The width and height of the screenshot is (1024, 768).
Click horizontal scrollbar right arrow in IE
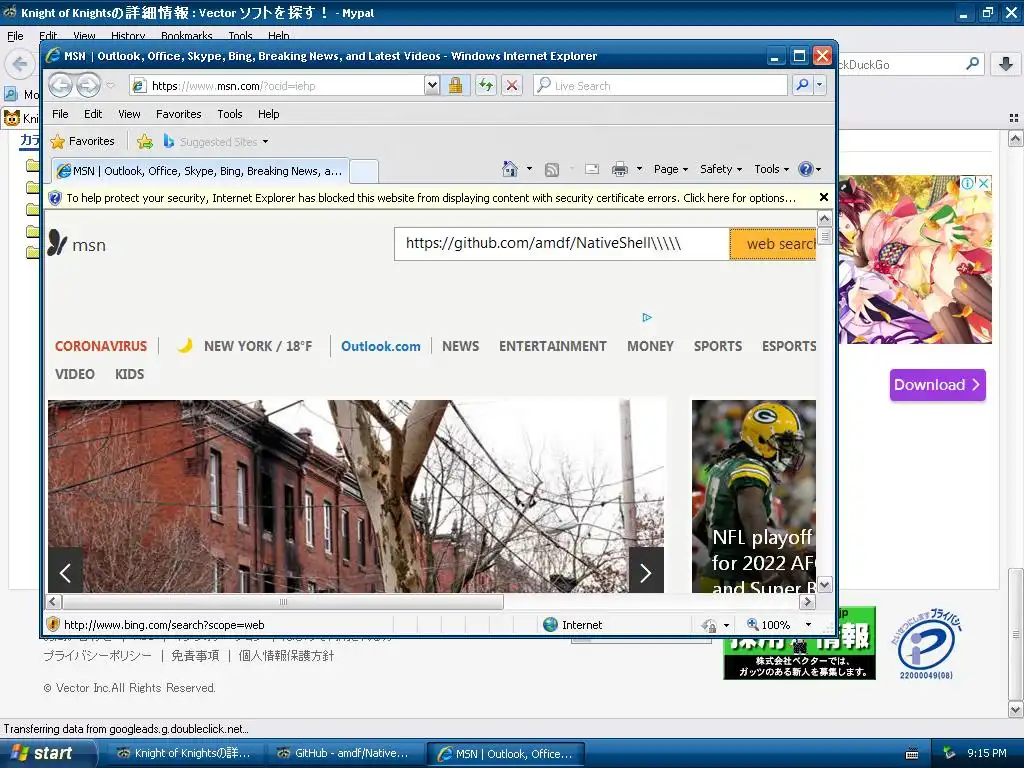coord(808,601)
